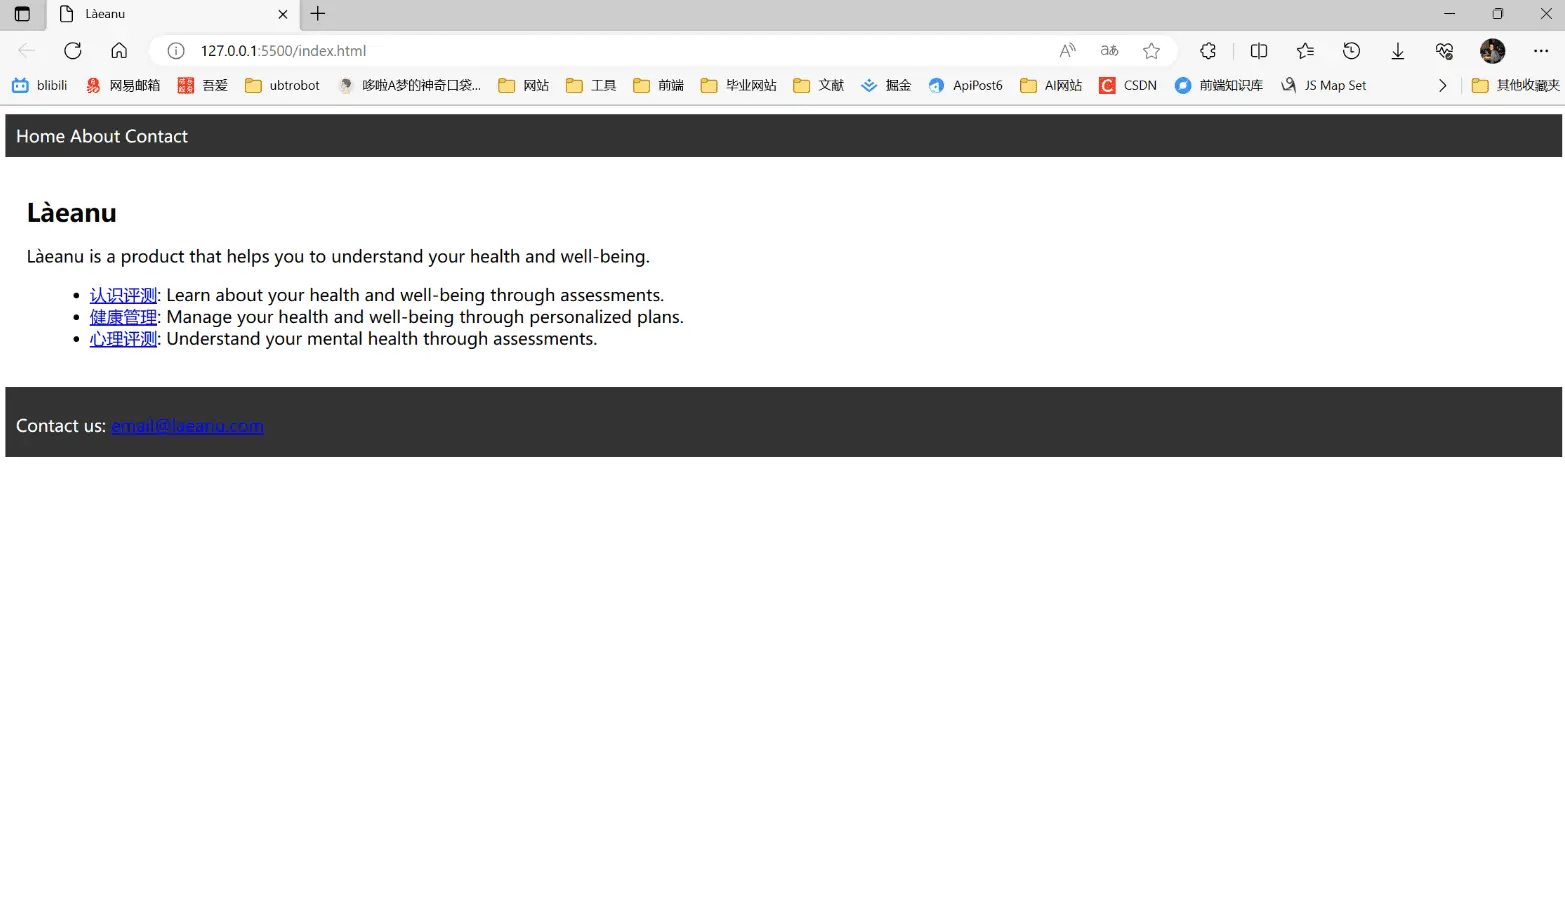Open browser history panel
The width and height of the screenshot is (1565, 922).
1351,51
